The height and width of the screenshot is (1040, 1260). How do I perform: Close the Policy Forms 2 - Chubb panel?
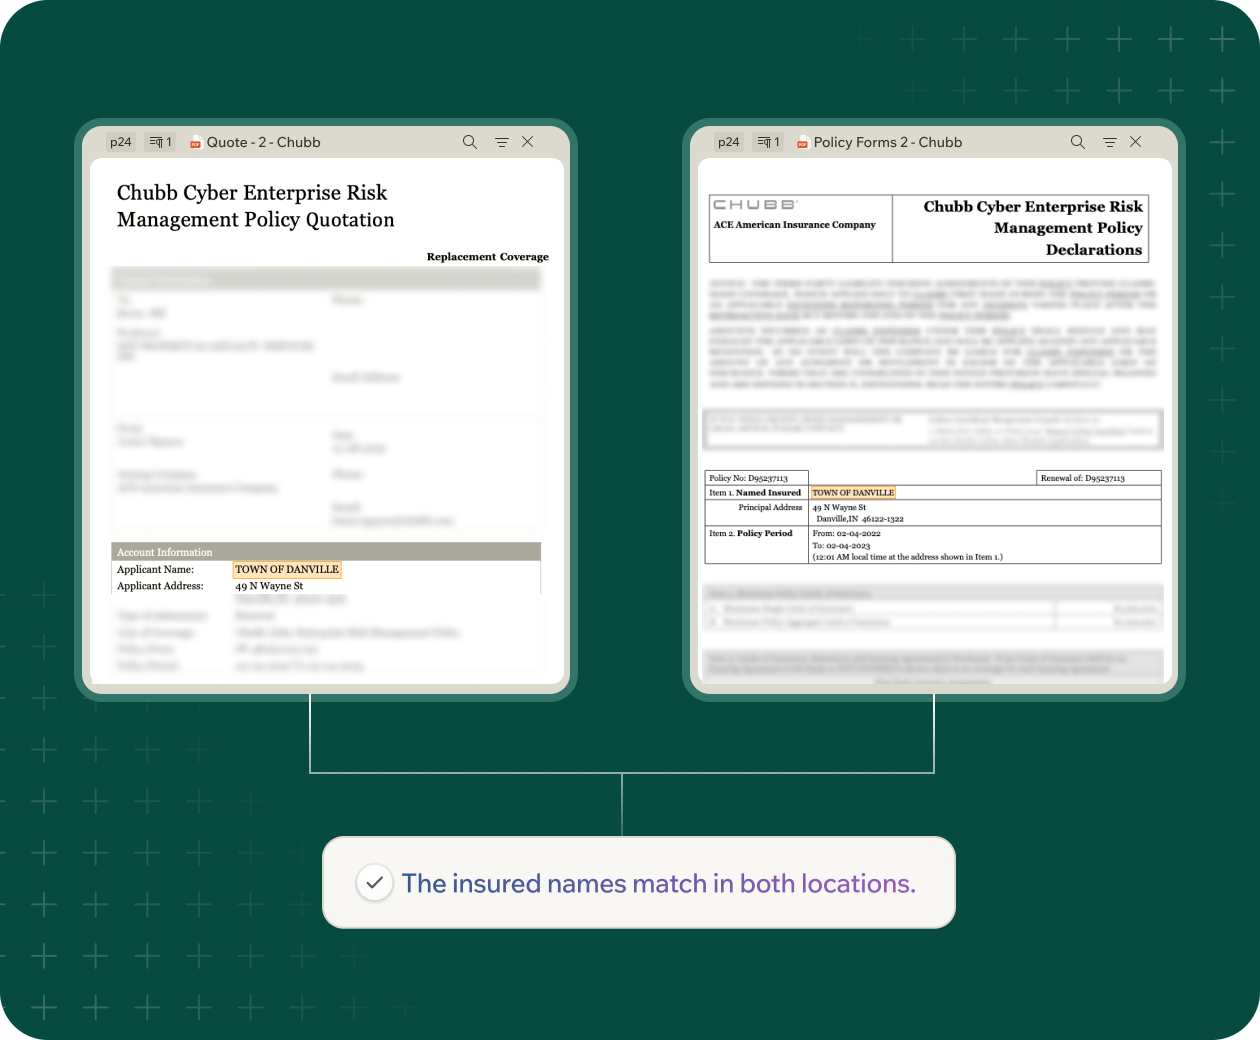1136,142
